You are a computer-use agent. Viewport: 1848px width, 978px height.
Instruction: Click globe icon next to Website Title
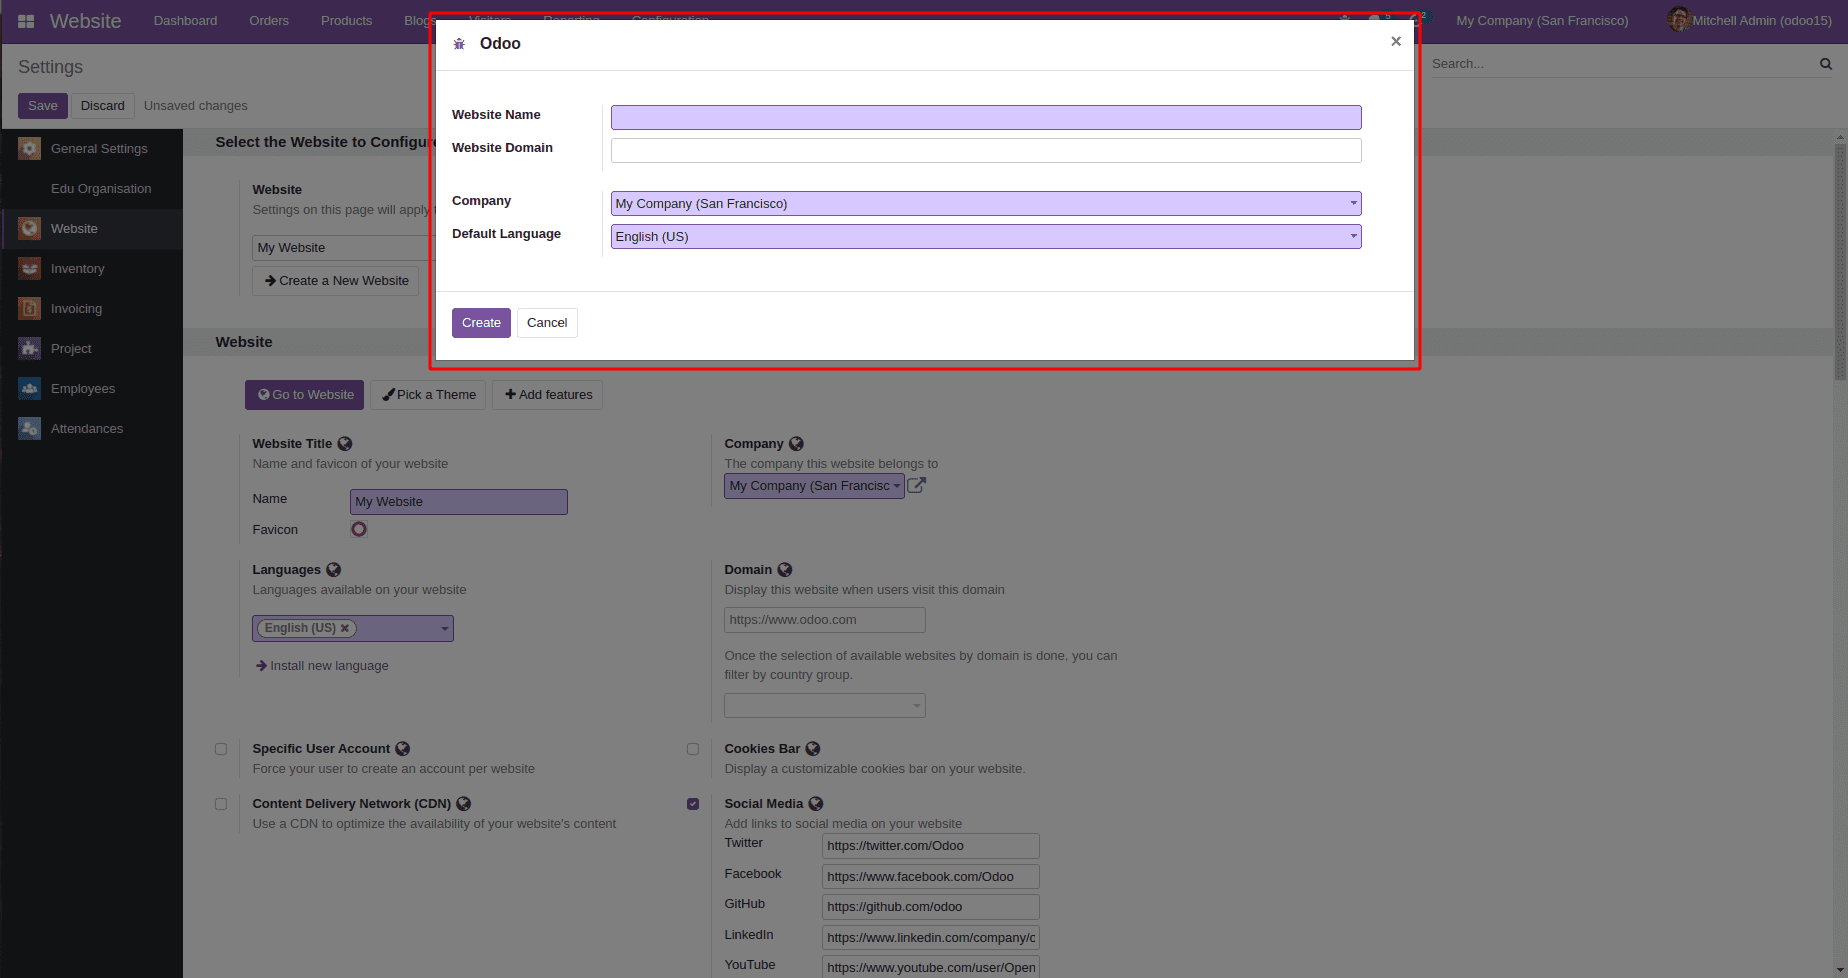tap(345, 444)
